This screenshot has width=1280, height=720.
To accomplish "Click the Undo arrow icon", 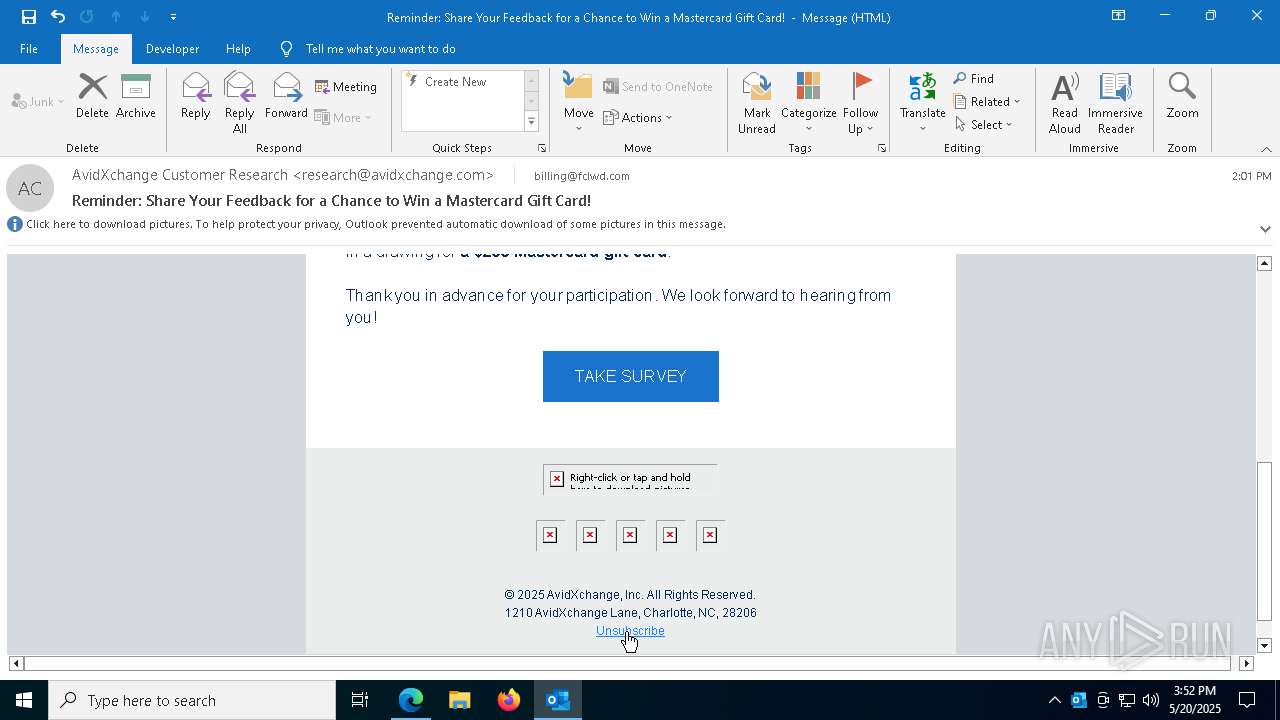I will click(58, 17).
